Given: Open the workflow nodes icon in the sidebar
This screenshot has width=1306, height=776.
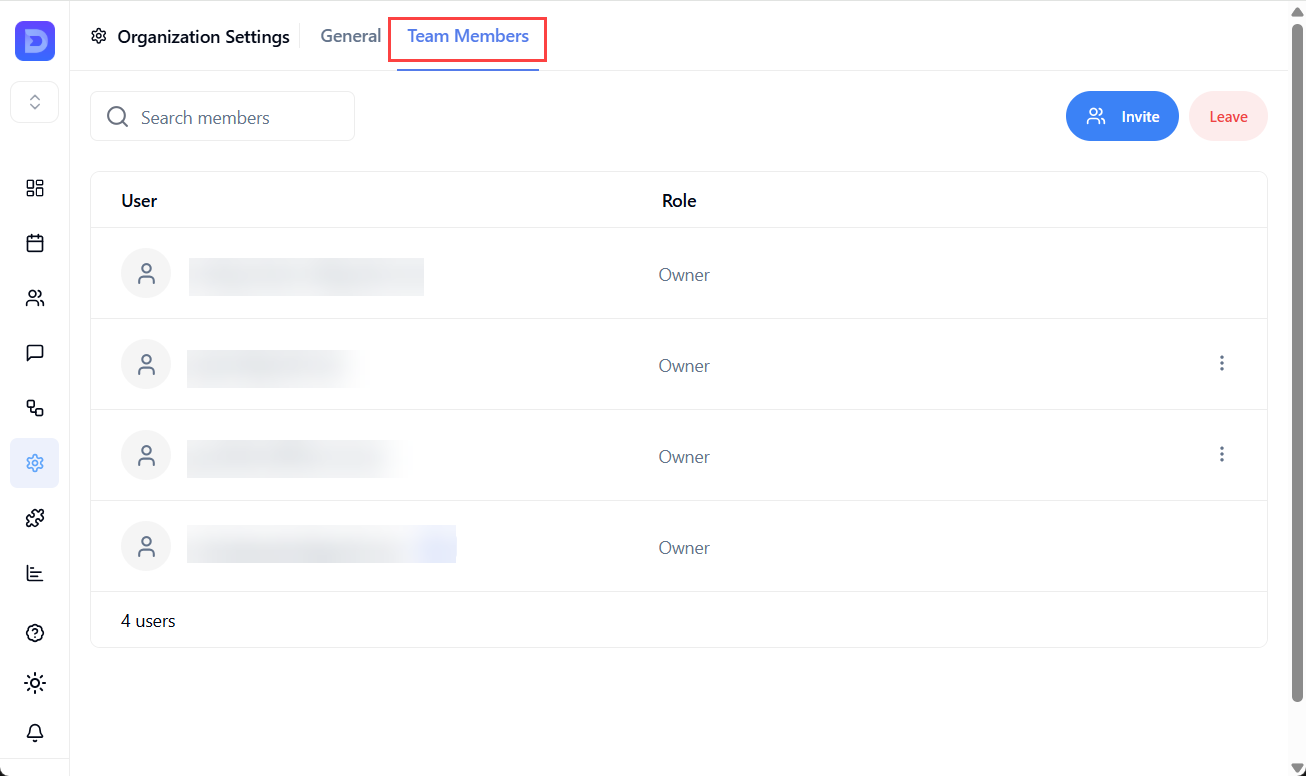Looking at the screenshot, I should (35, 408).
